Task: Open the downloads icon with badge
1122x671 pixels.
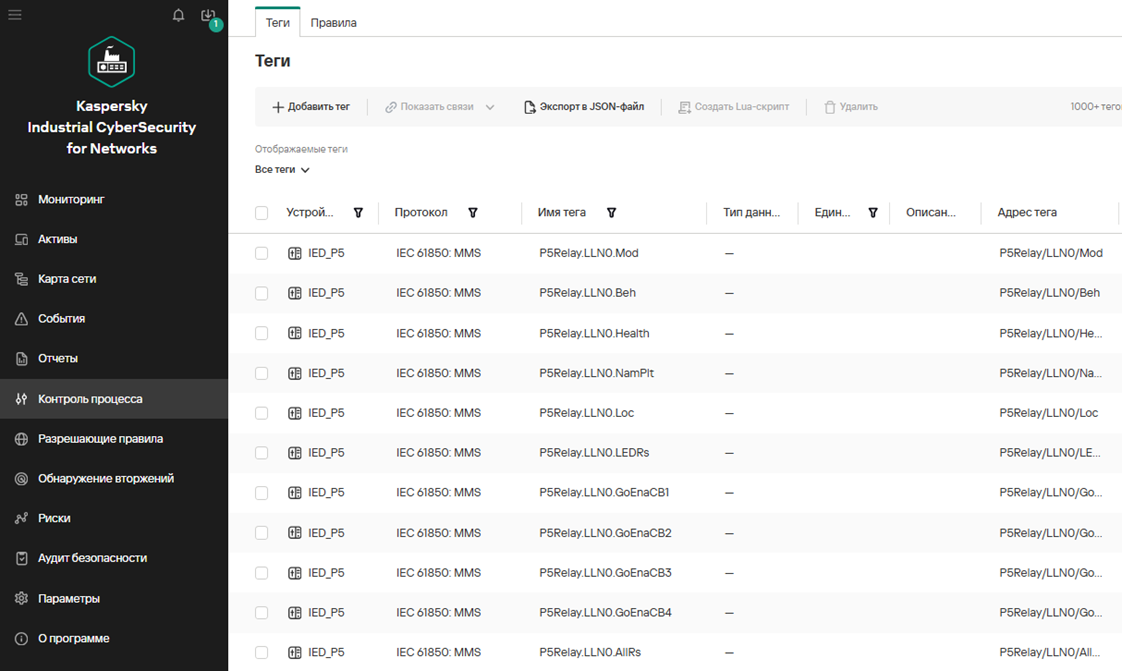Action: point(209,16)
